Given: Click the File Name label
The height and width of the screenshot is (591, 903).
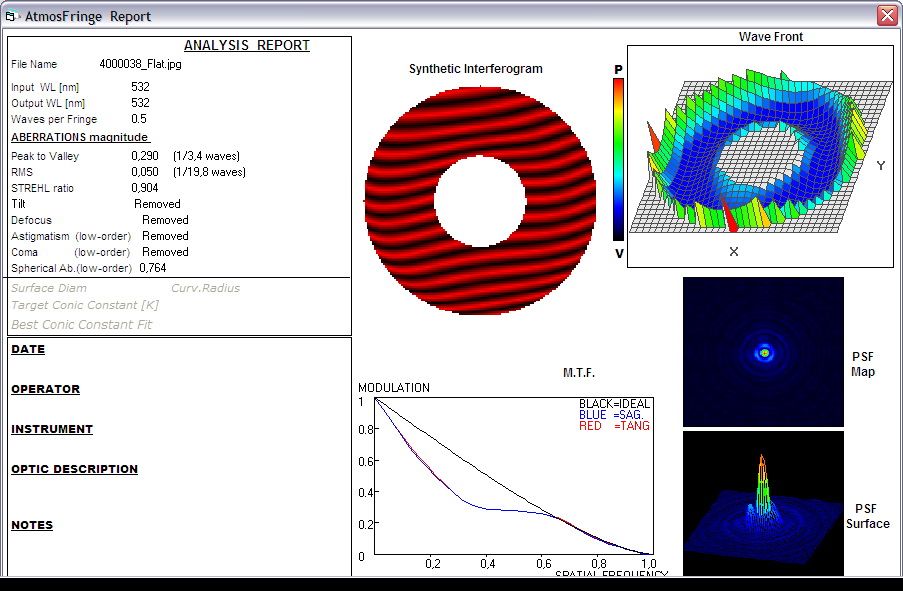Looking at the screenshot, I should [34, 64].
